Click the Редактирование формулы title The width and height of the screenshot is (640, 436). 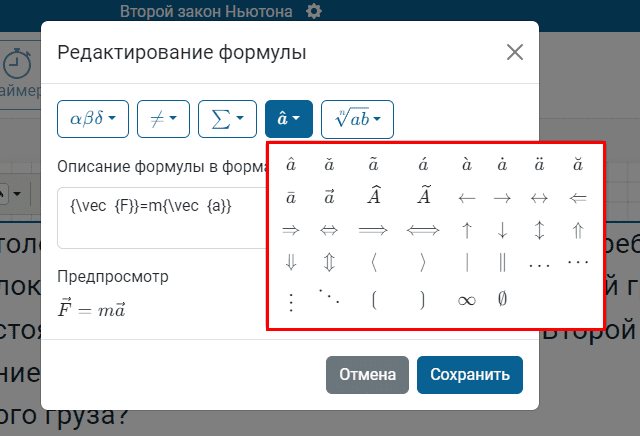click(x=182, y=53)
